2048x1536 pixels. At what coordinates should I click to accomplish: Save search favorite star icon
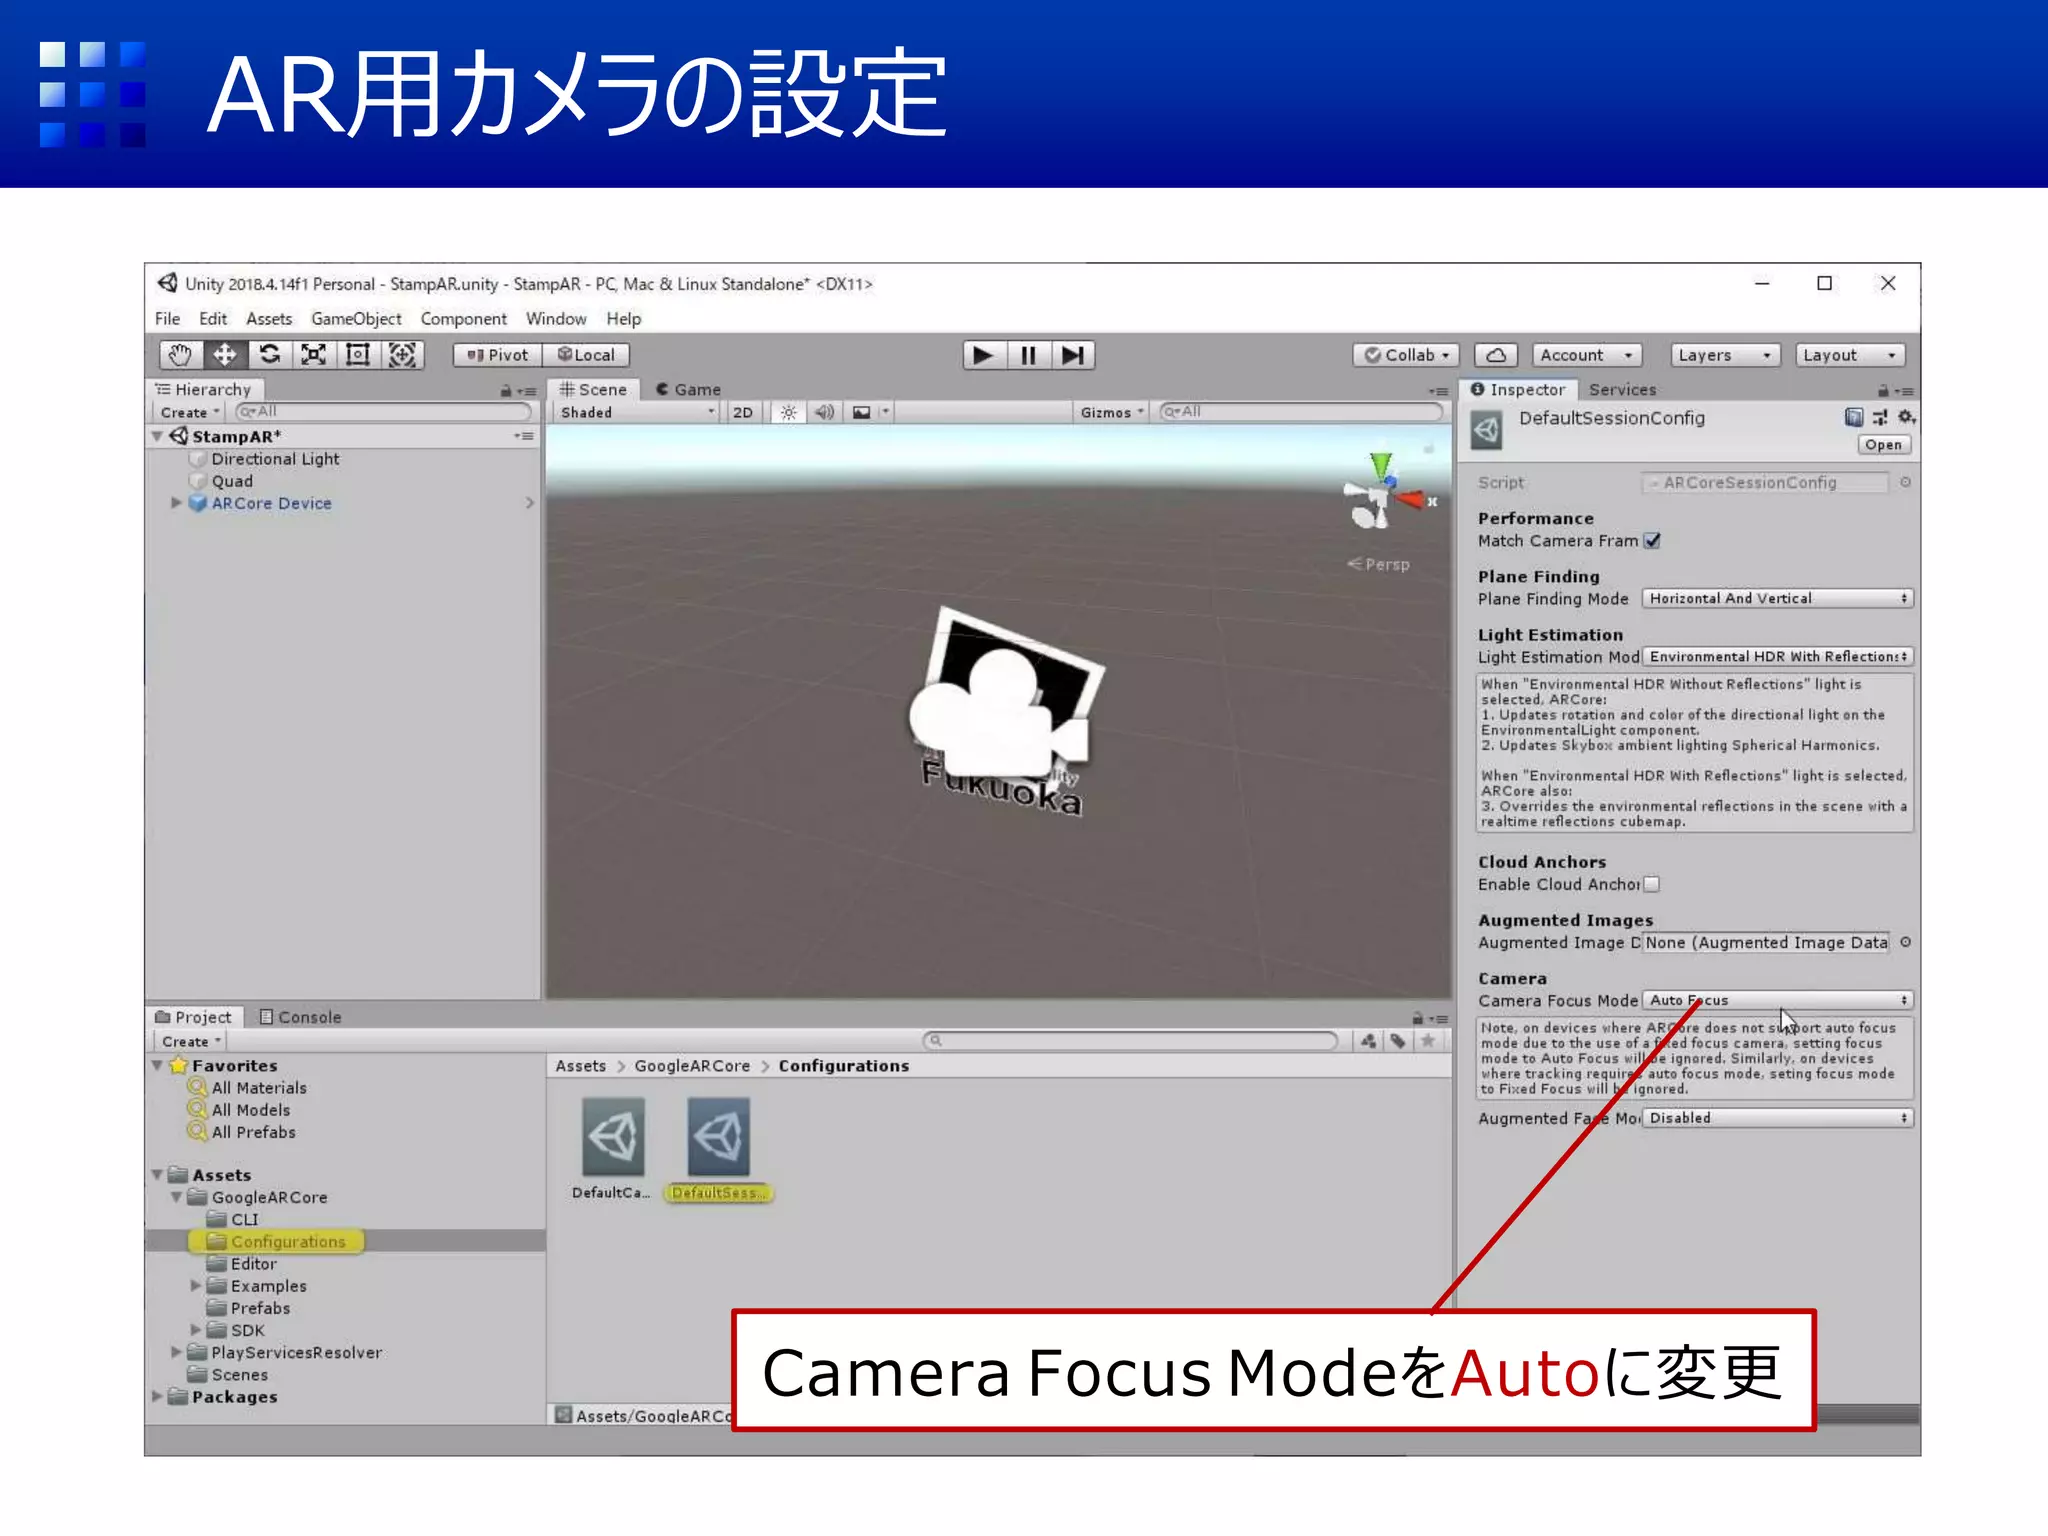click(x=1428, y=1041)
